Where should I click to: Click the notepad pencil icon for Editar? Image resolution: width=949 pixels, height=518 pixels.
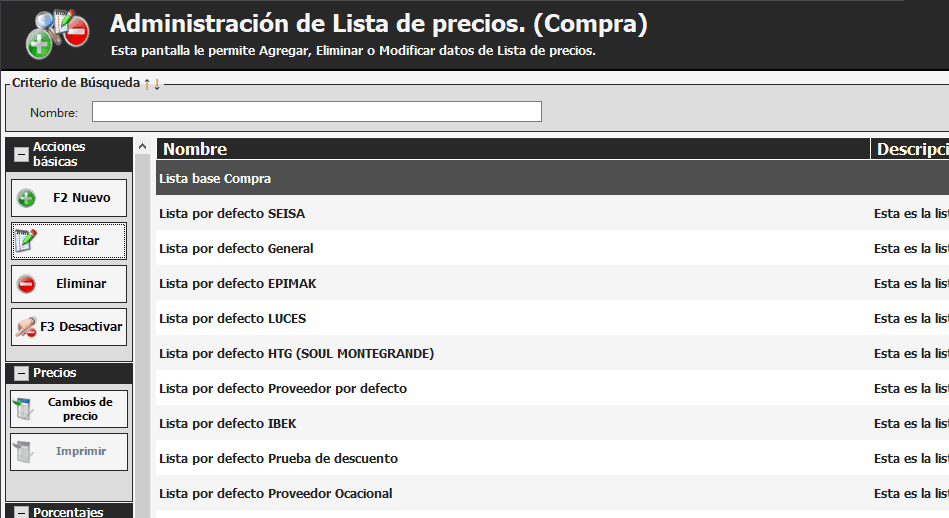[26, 241]
